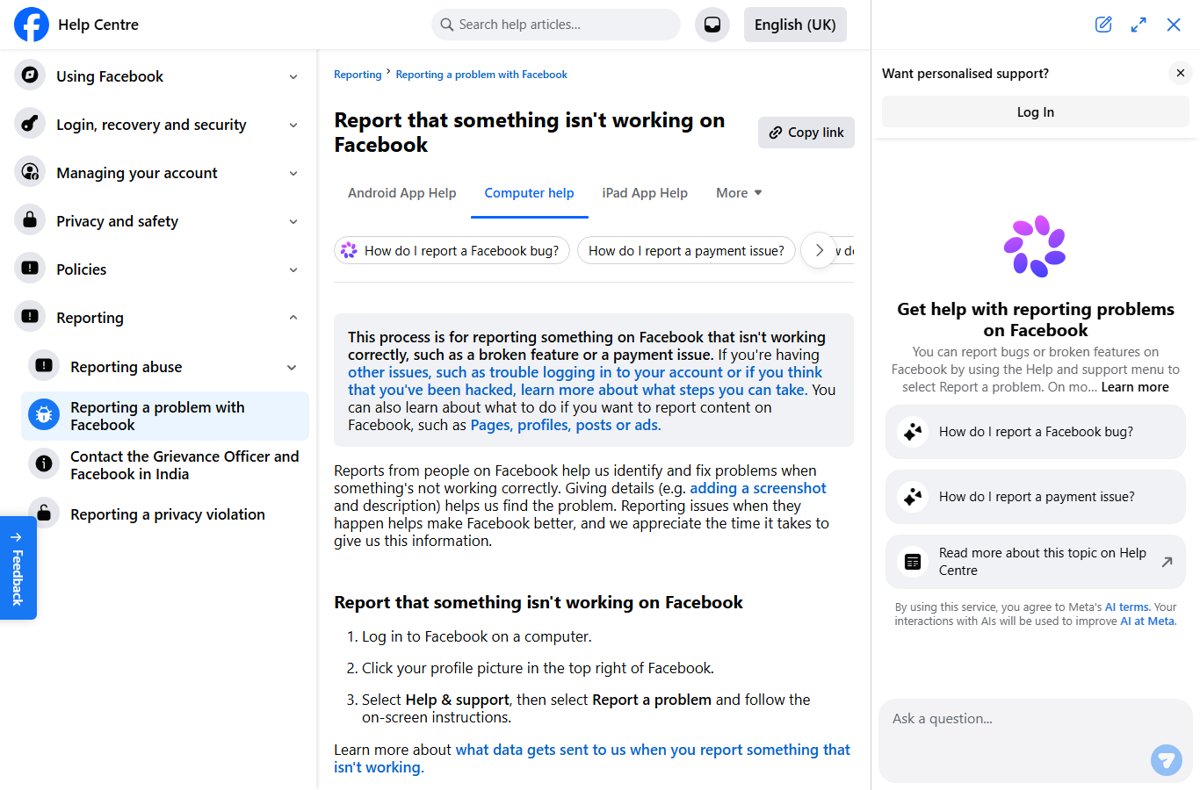
Task: Expand Privacy and safety chevron
Action: (x=293, y=221)
